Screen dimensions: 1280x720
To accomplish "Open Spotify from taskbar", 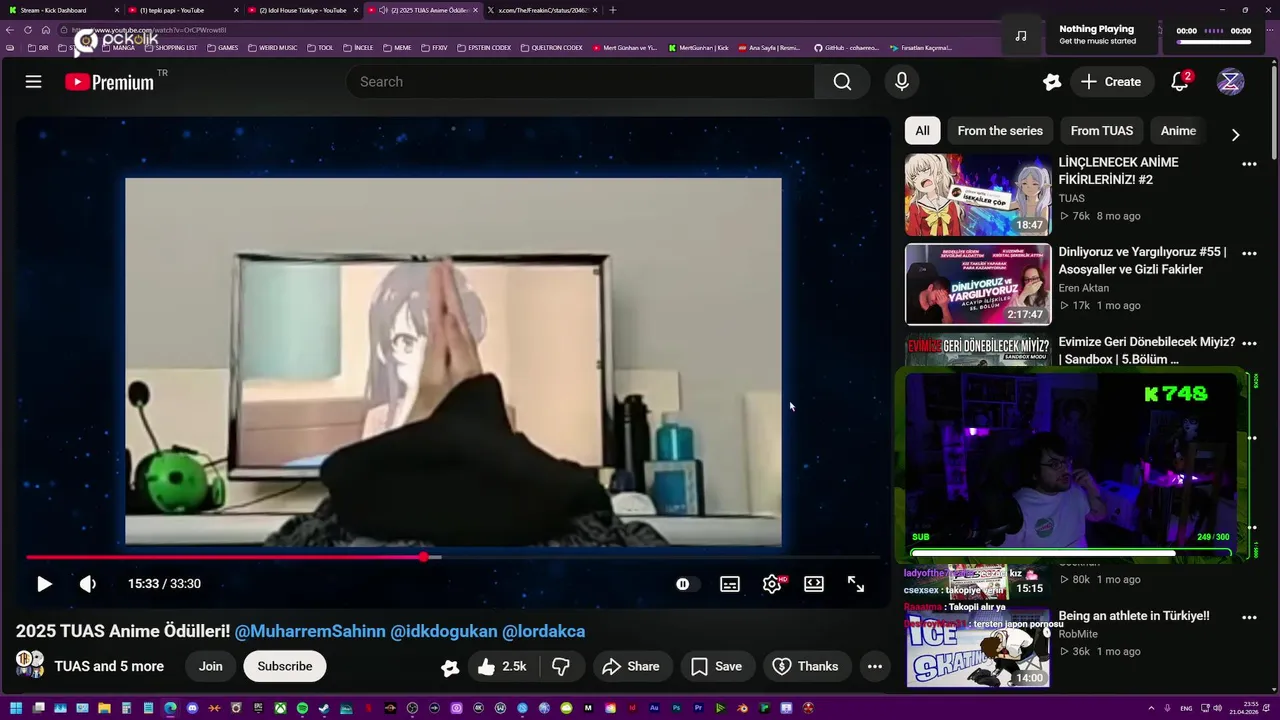I will tap(302, 708).
